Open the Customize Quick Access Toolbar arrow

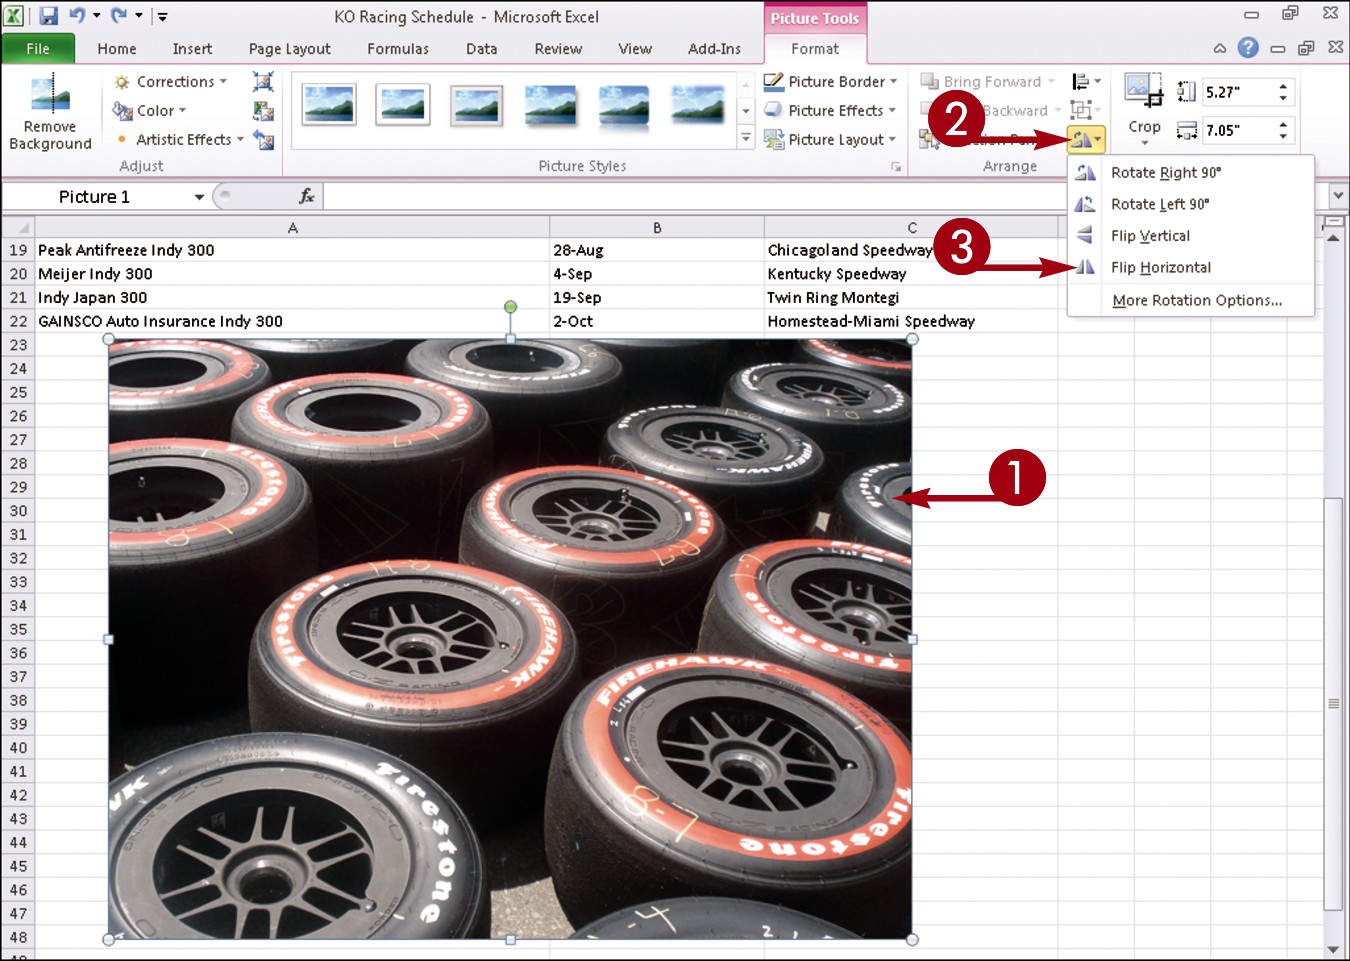(162, 17)
